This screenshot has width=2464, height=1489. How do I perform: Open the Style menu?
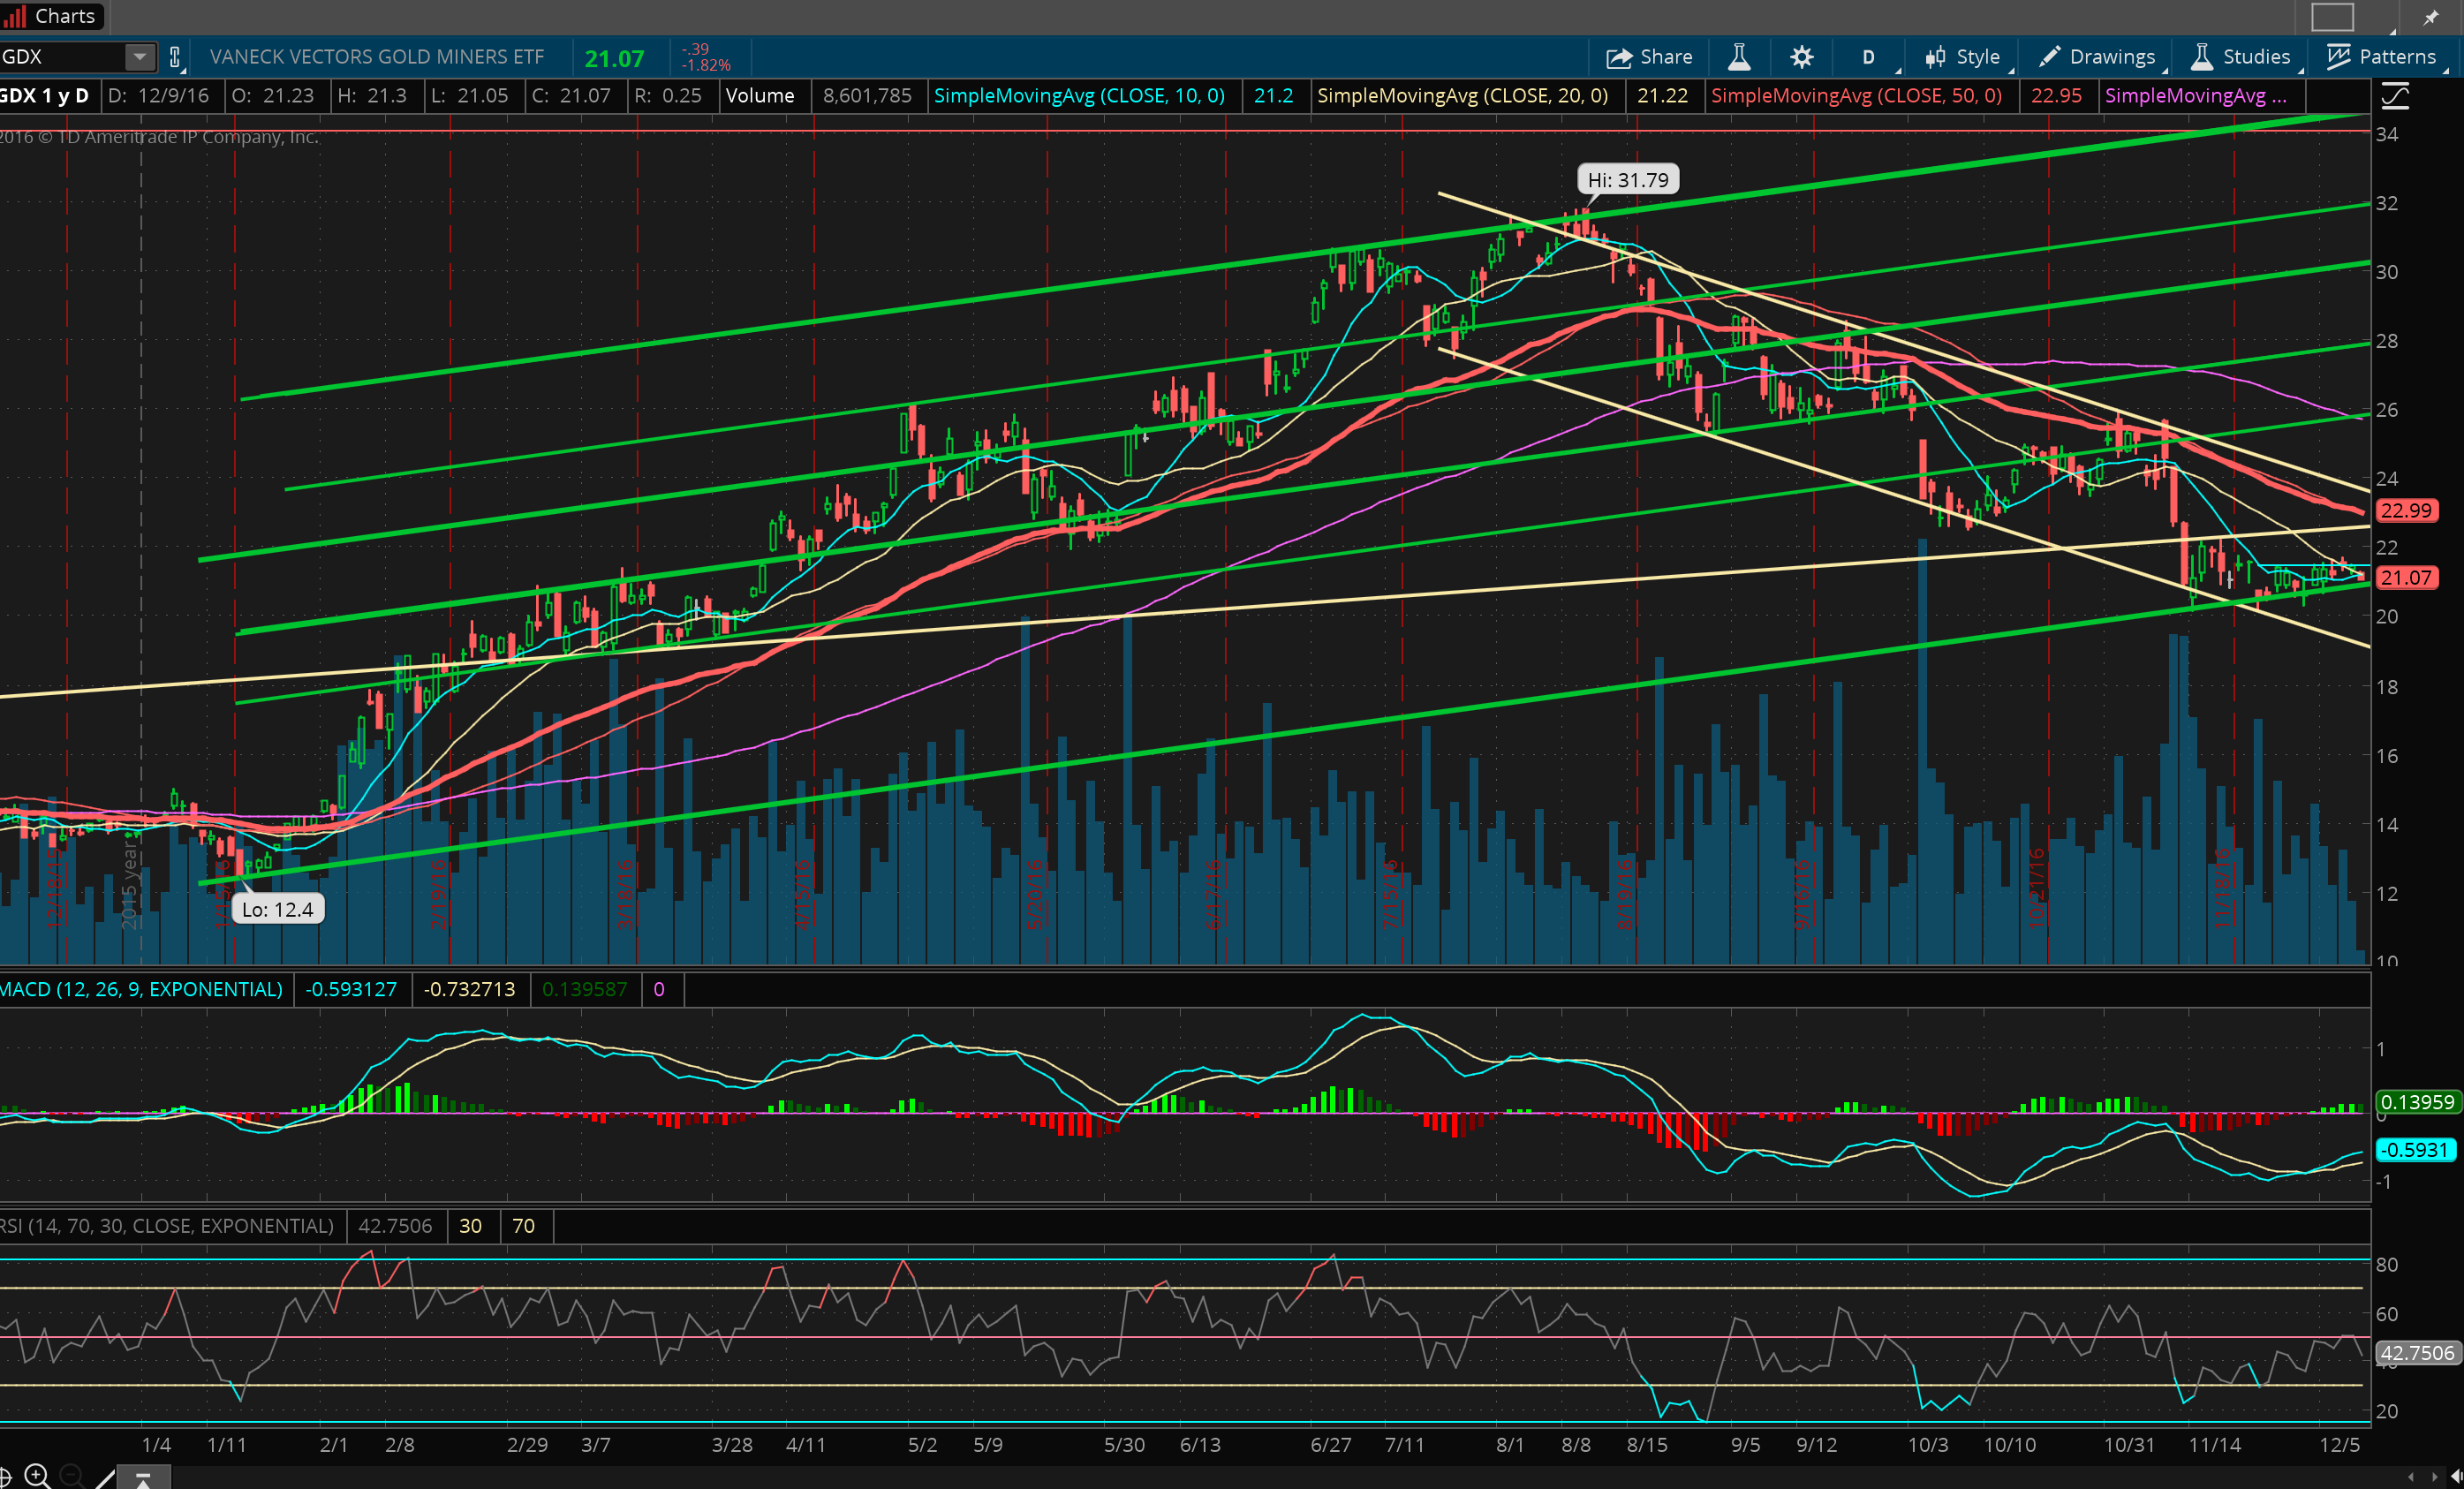point(1963,57)
